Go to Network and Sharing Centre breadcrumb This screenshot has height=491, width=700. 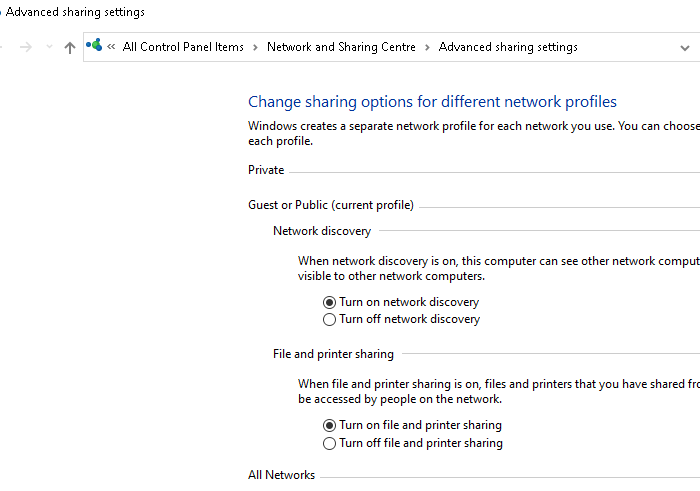click(x=341, y=47)
